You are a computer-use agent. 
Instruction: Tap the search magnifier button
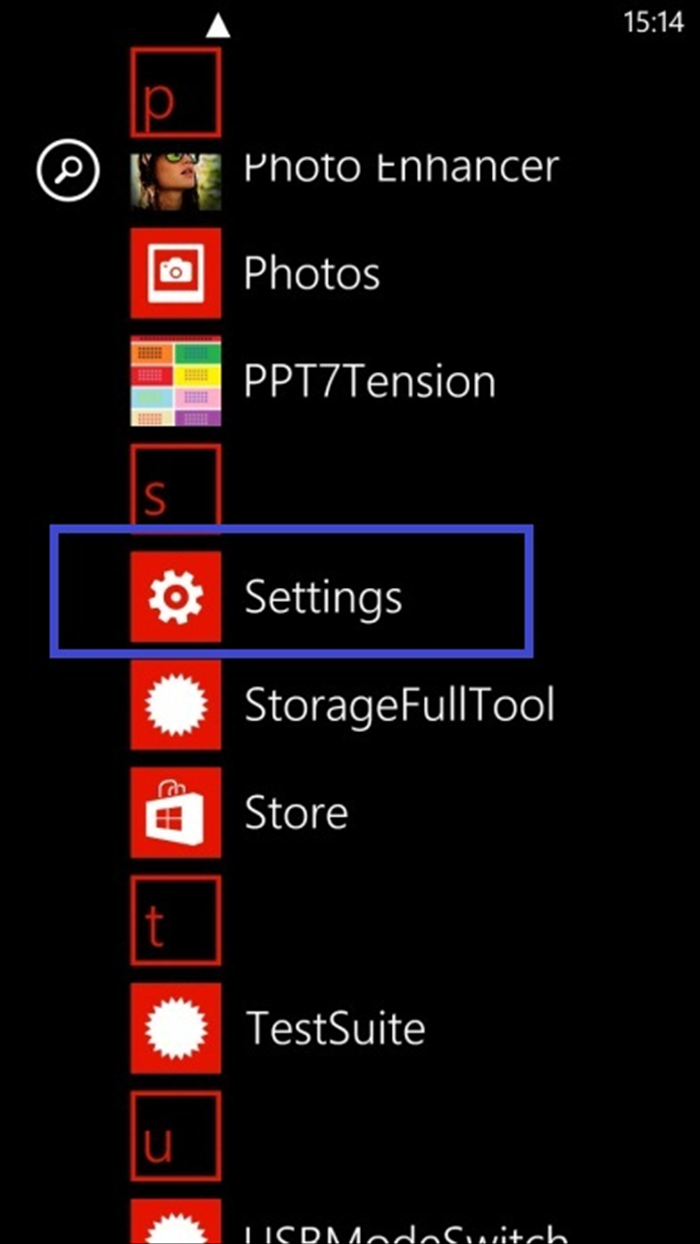pyautogui.click(x=68, y=170)
